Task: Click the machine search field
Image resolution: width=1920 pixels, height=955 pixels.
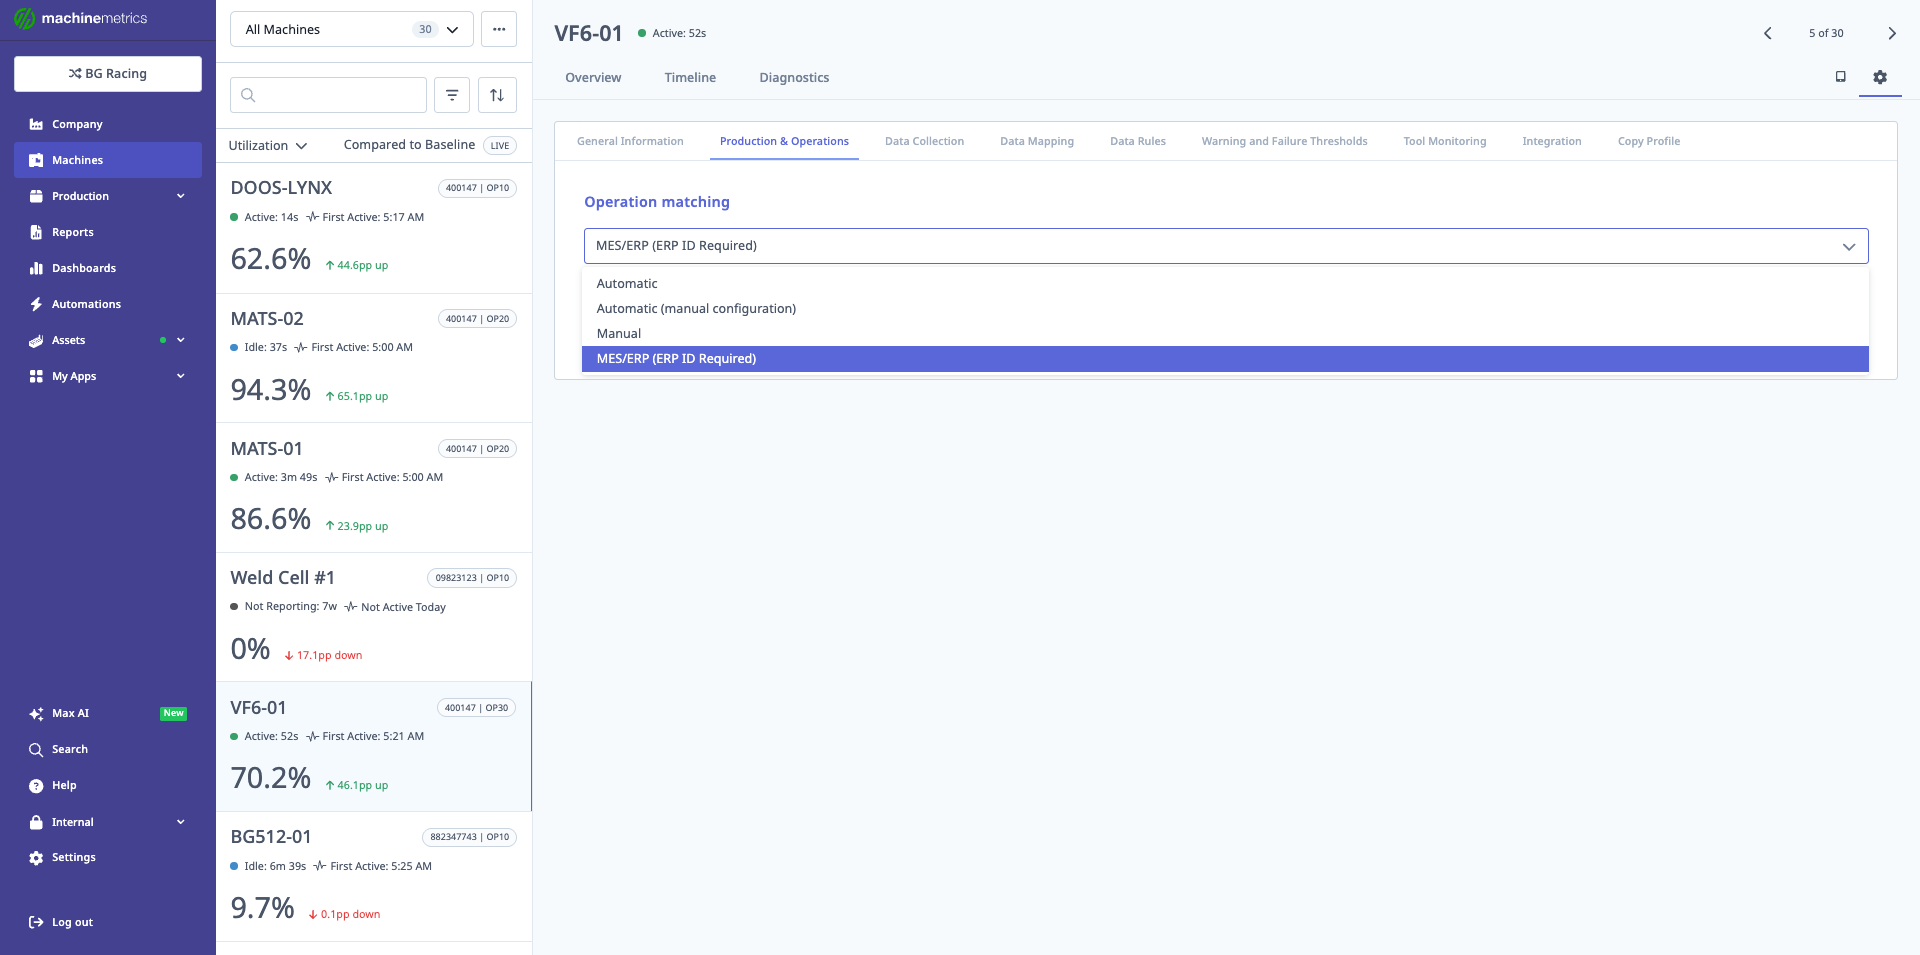Action: pyautogui.click(x=329, y=95)
